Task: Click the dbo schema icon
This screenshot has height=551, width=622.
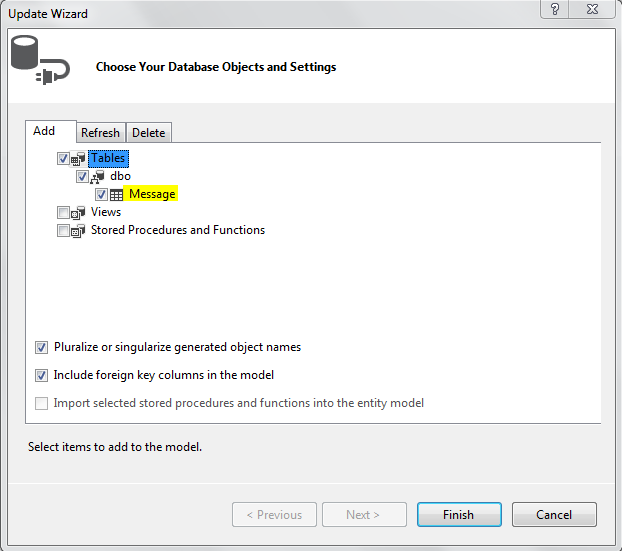Action: pos(97,177)
